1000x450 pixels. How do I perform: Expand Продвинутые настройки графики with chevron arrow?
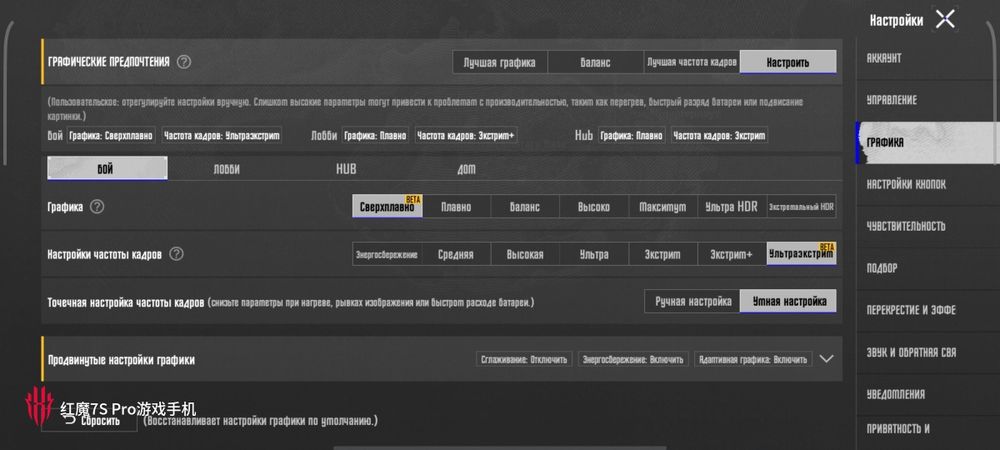827,359
